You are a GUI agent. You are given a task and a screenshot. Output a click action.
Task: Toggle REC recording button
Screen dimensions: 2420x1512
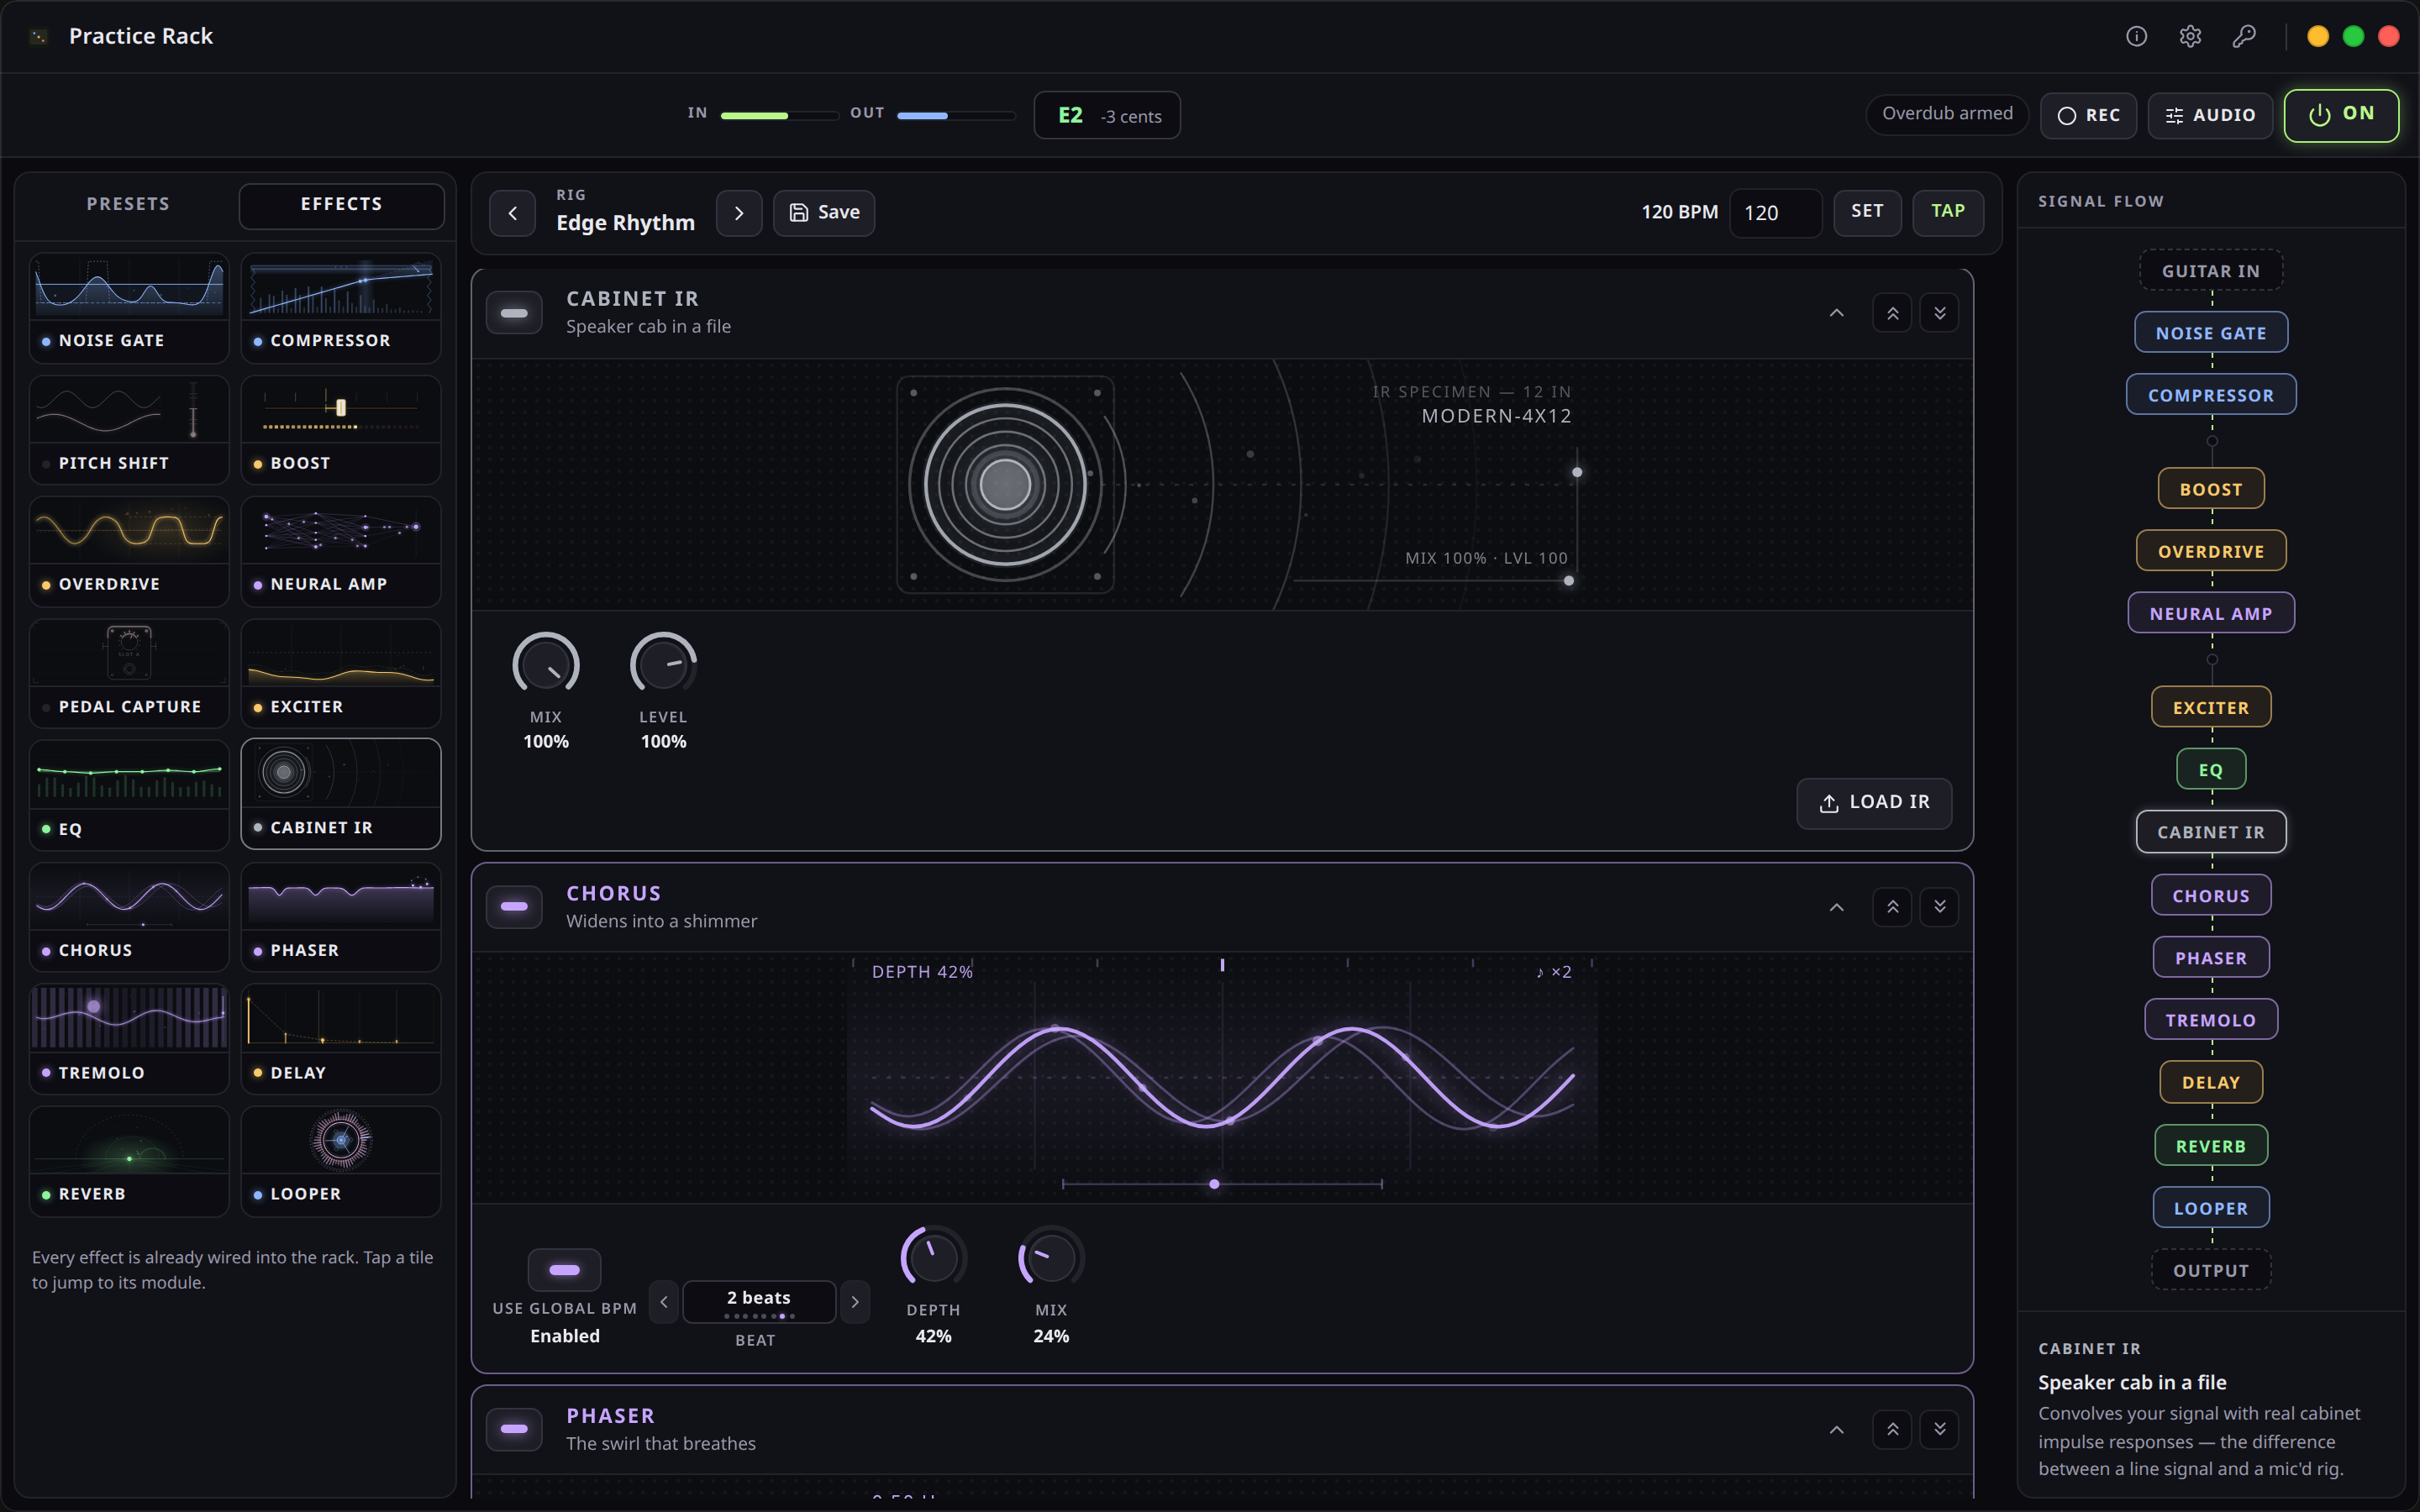coord(2088,115)
